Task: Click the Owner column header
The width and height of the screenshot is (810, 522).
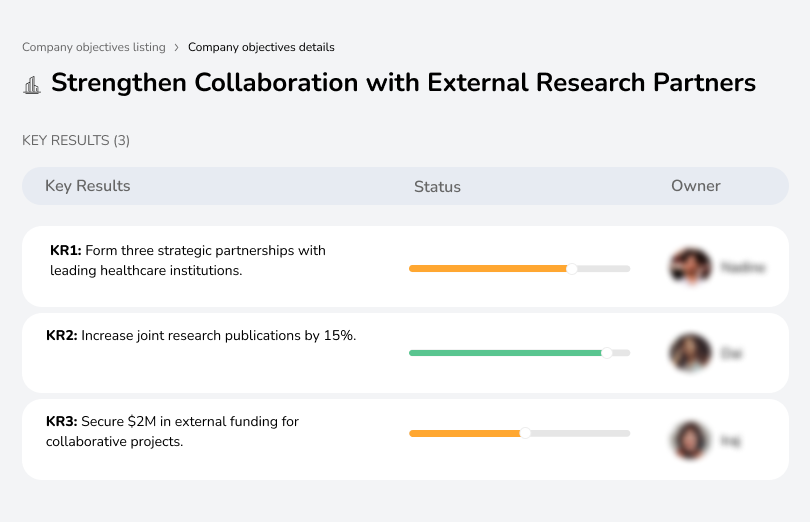Action: (695, 186)
